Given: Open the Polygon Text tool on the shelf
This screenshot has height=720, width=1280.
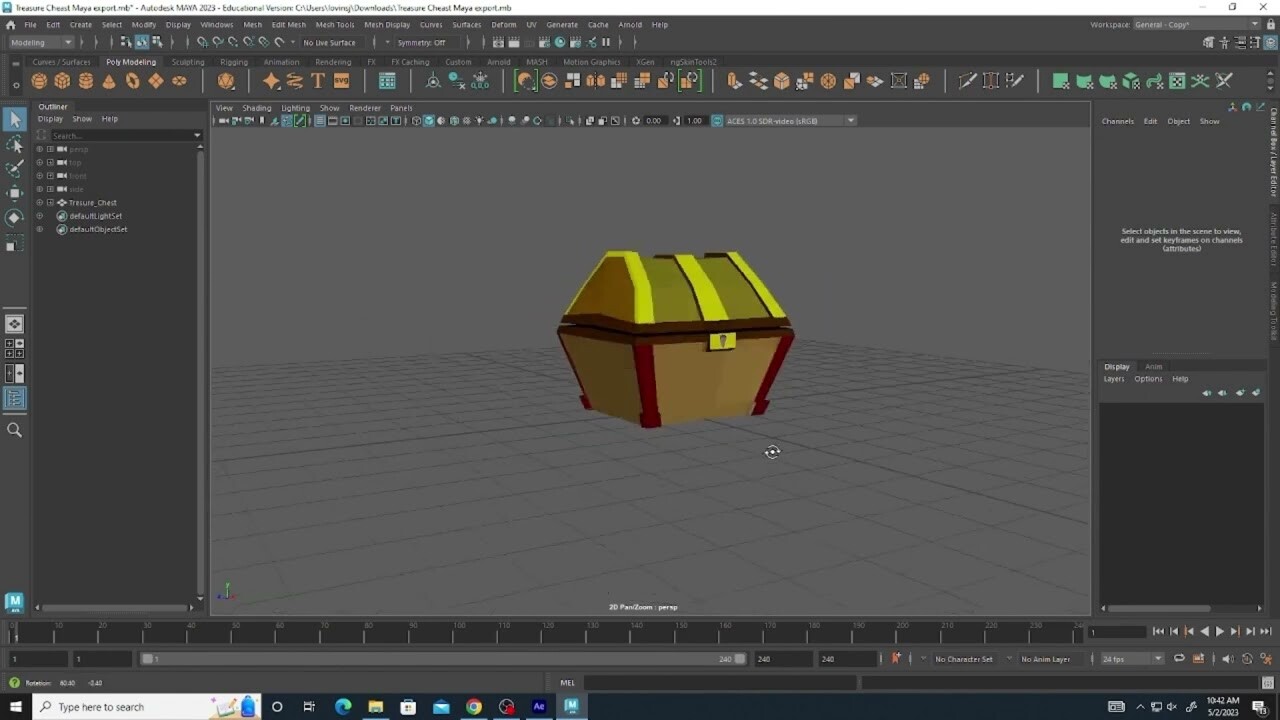Looking at the screenshot, I should (317, 80).
